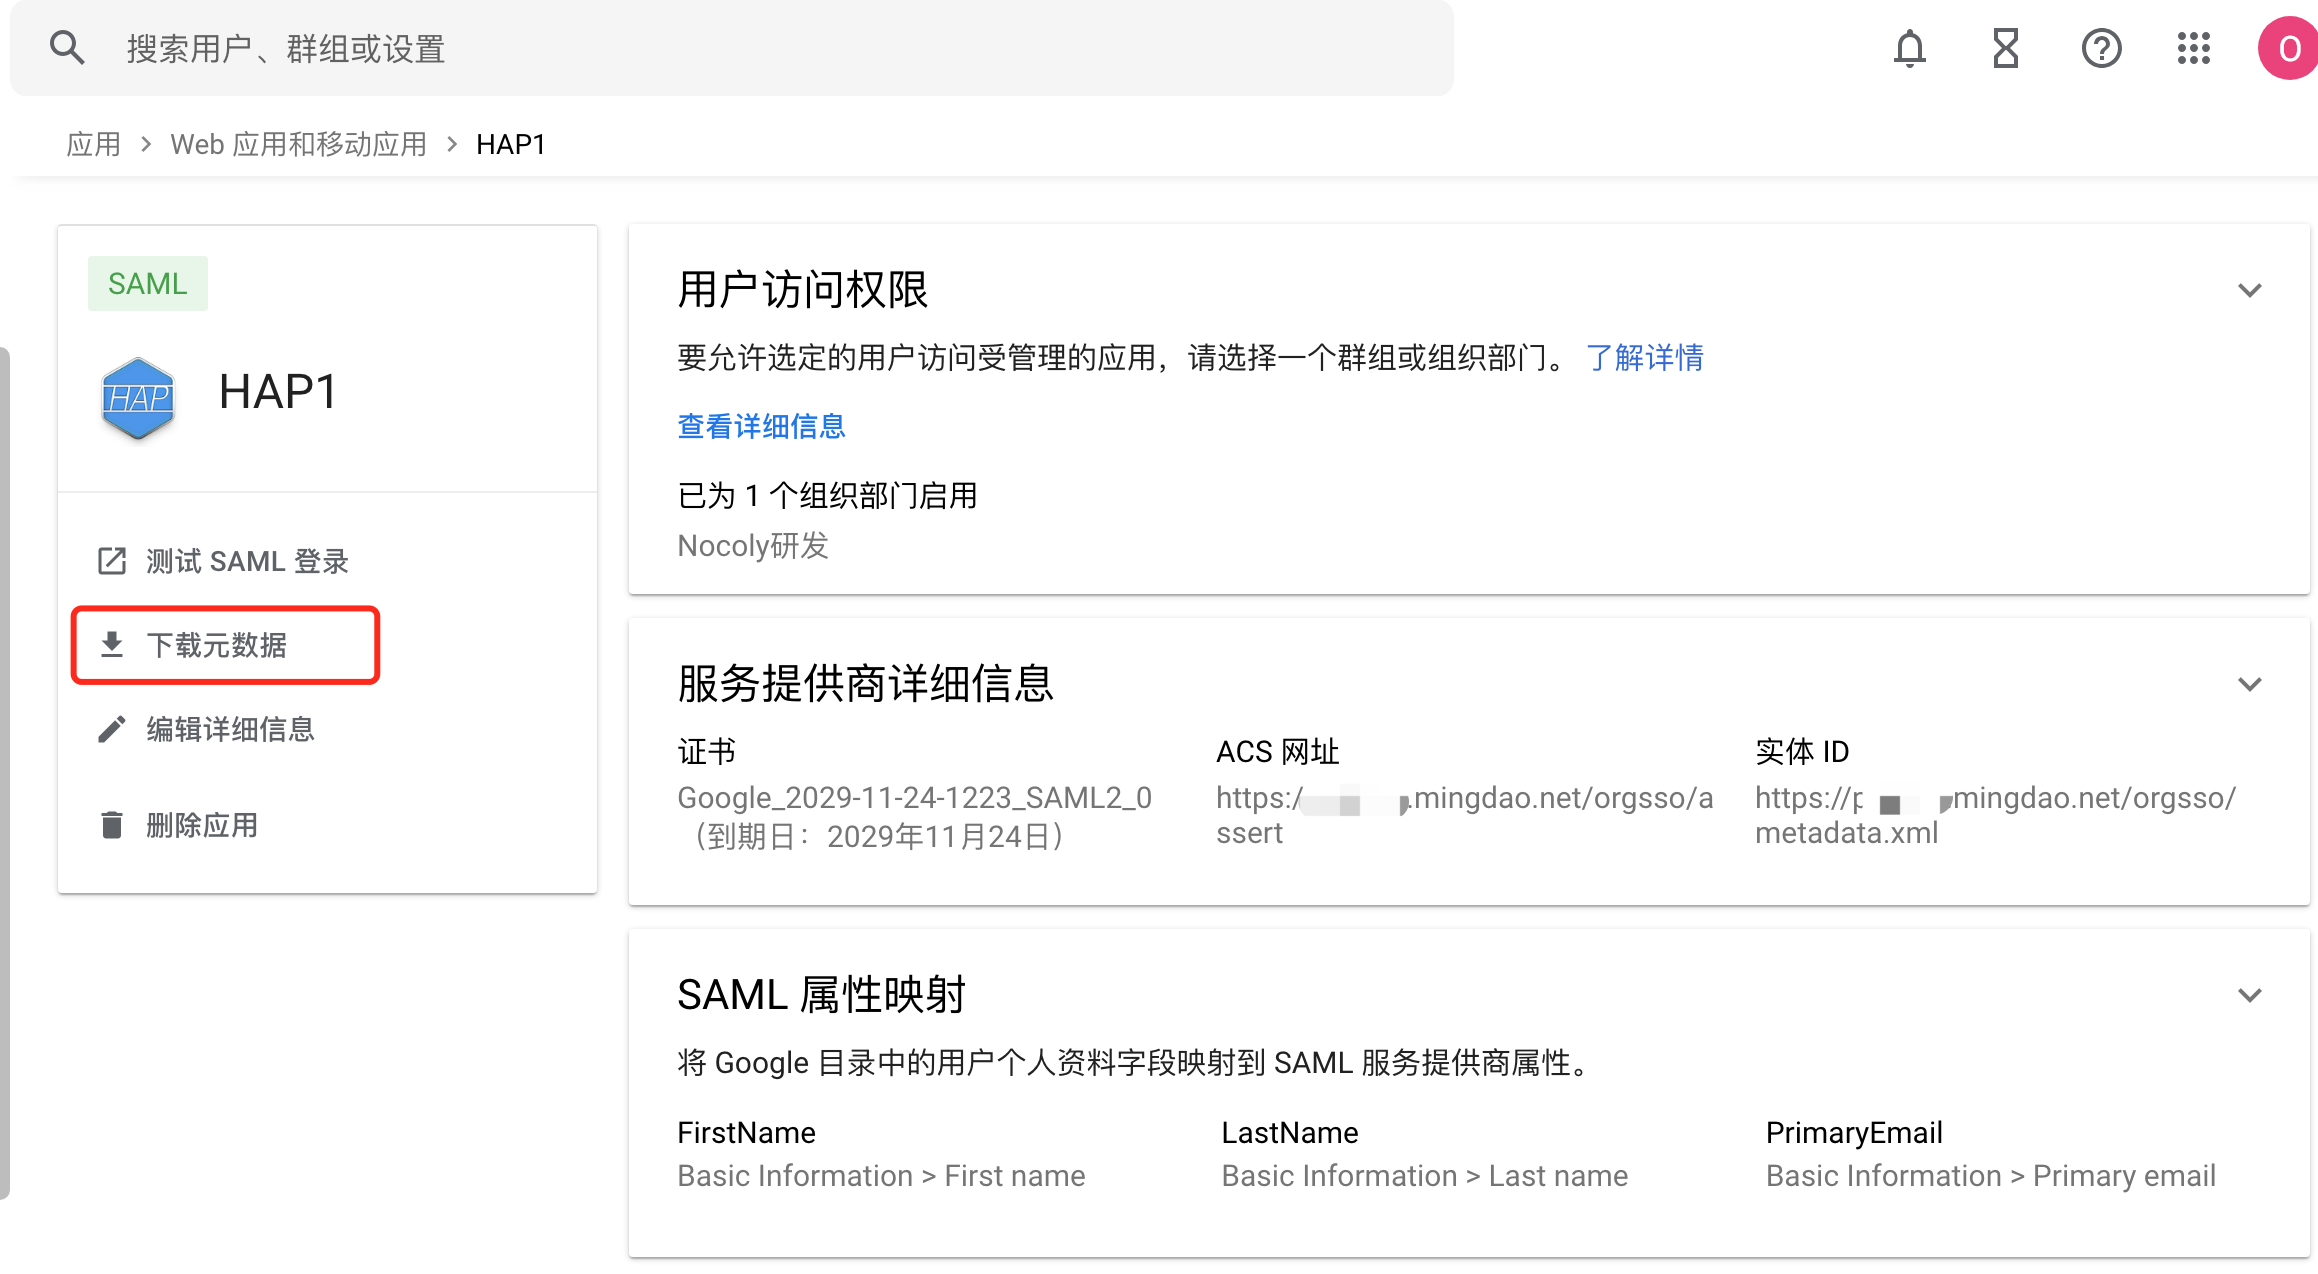The width and height of the screenshot is (2318, 1274).
Task: Click the download icon beside 下载元数据
Action: point(112,645)
